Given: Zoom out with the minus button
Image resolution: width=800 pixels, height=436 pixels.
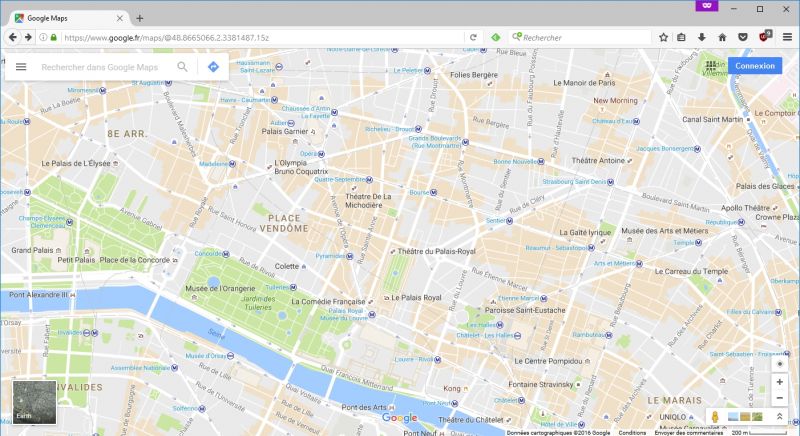Looking at the screenshot, I should 780,398.
